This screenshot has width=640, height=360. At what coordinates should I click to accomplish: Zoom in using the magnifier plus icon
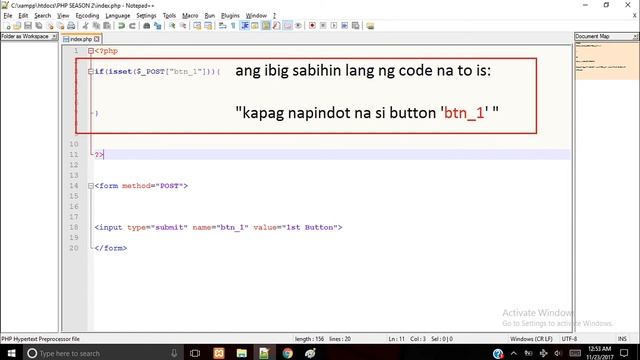click(172, 26)
